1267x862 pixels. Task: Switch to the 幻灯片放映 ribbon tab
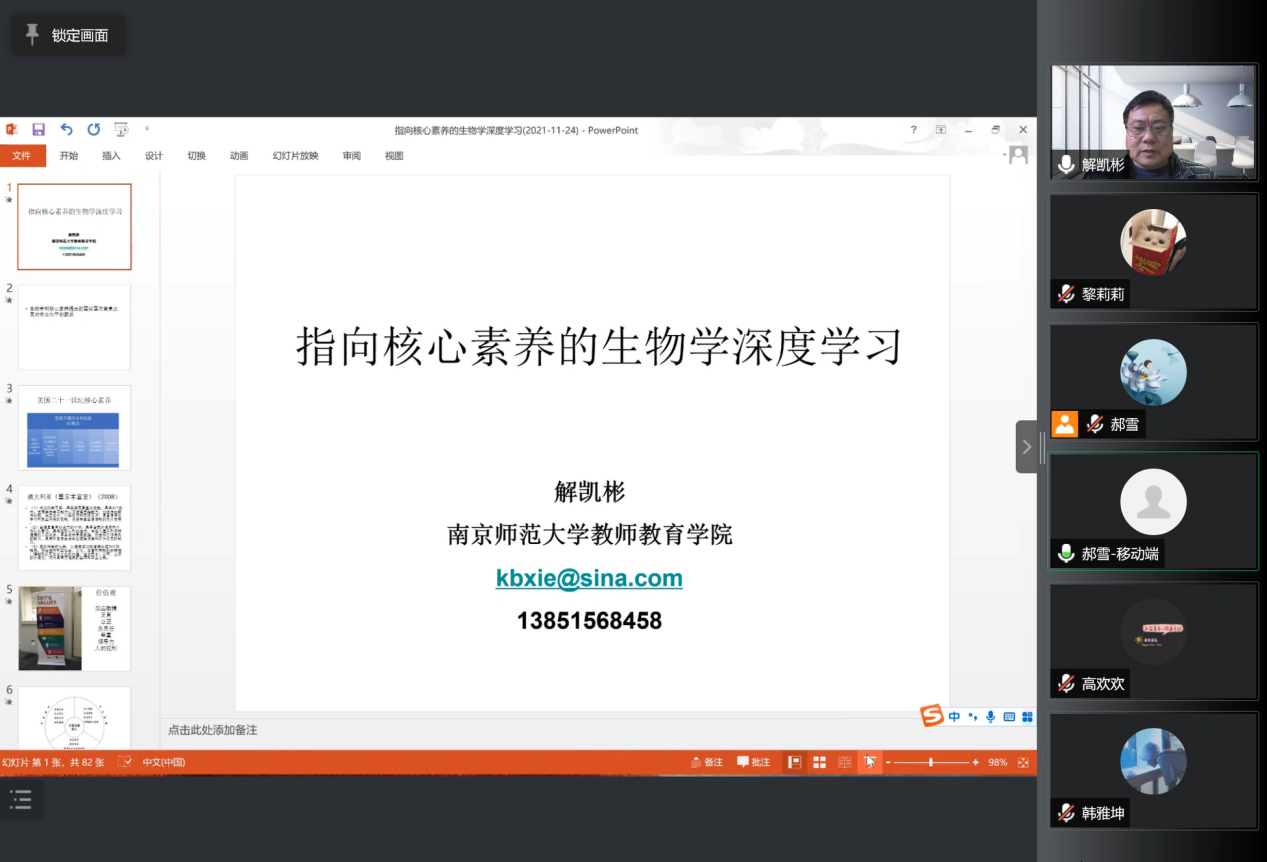click(295, 156)
